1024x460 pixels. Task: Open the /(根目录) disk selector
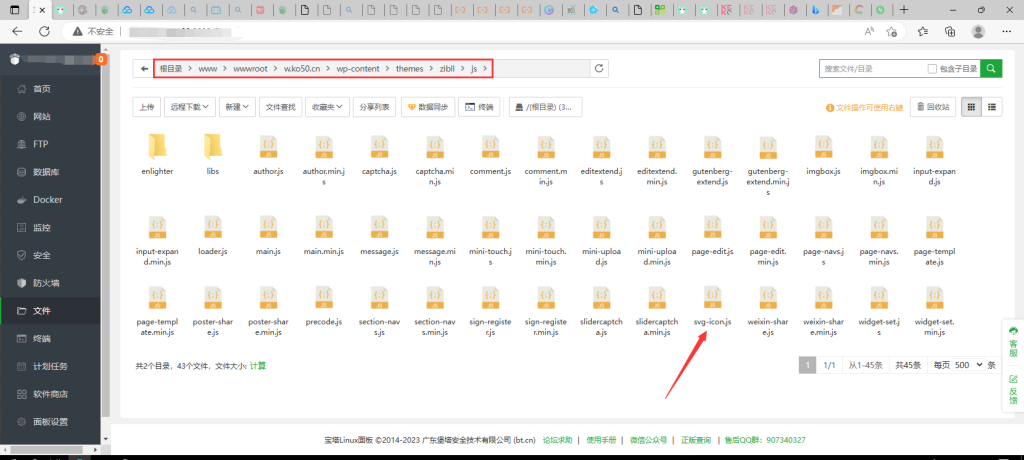click(x=545, y=107)
